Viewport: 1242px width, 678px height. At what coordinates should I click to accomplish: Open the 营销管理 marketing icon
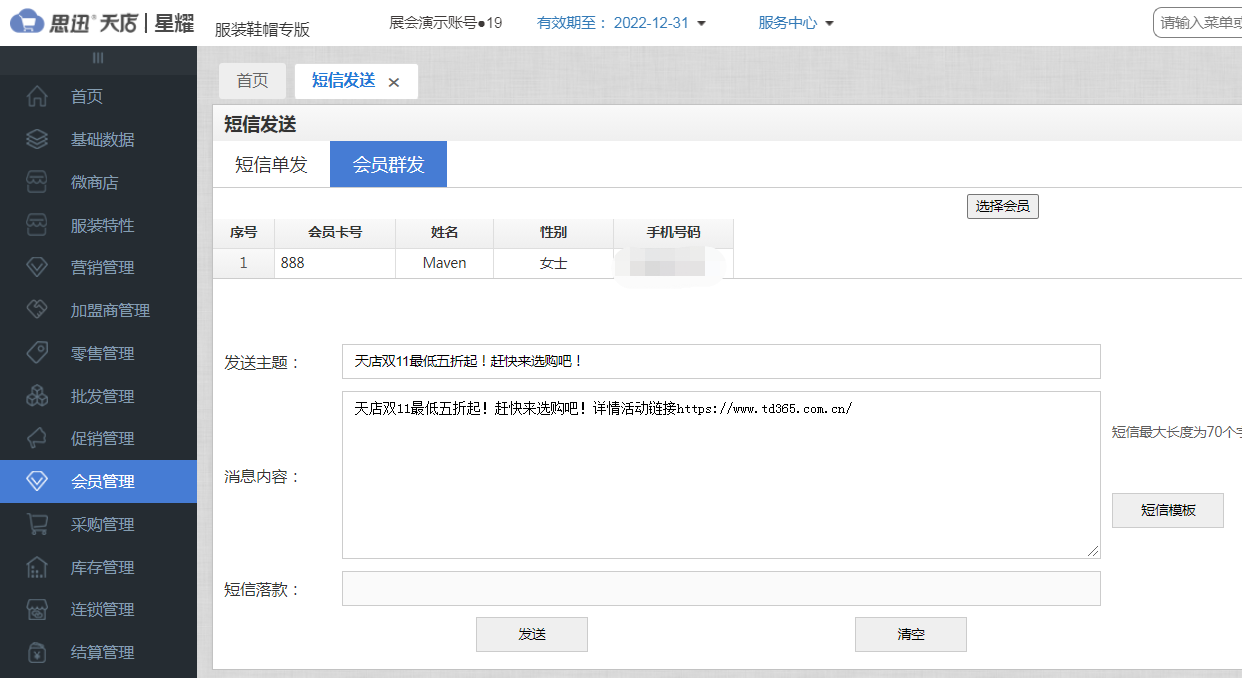(x=38, y=267)
